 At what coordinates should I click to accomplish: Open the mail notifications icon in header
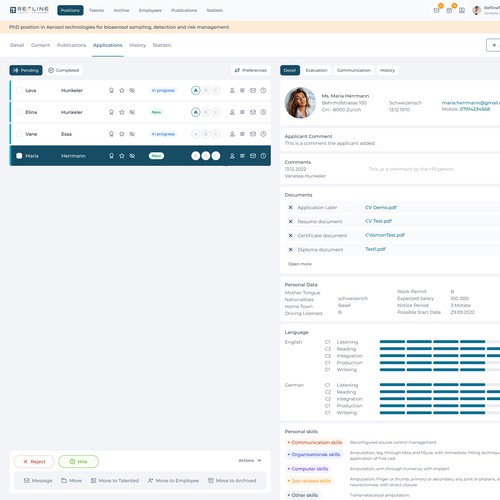(x=436, y=10)
